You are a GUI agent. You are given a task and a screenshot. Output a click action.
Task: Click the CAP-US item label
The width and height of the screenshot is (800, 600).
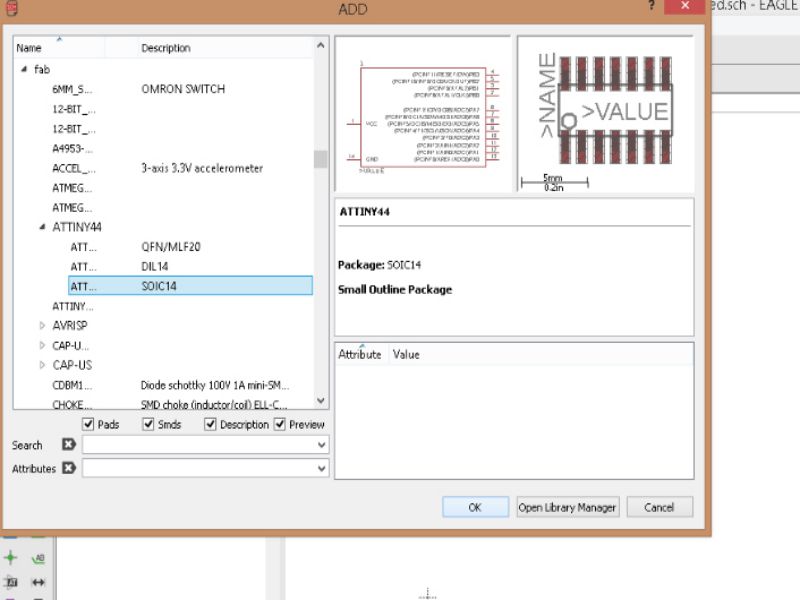[72, 365]
